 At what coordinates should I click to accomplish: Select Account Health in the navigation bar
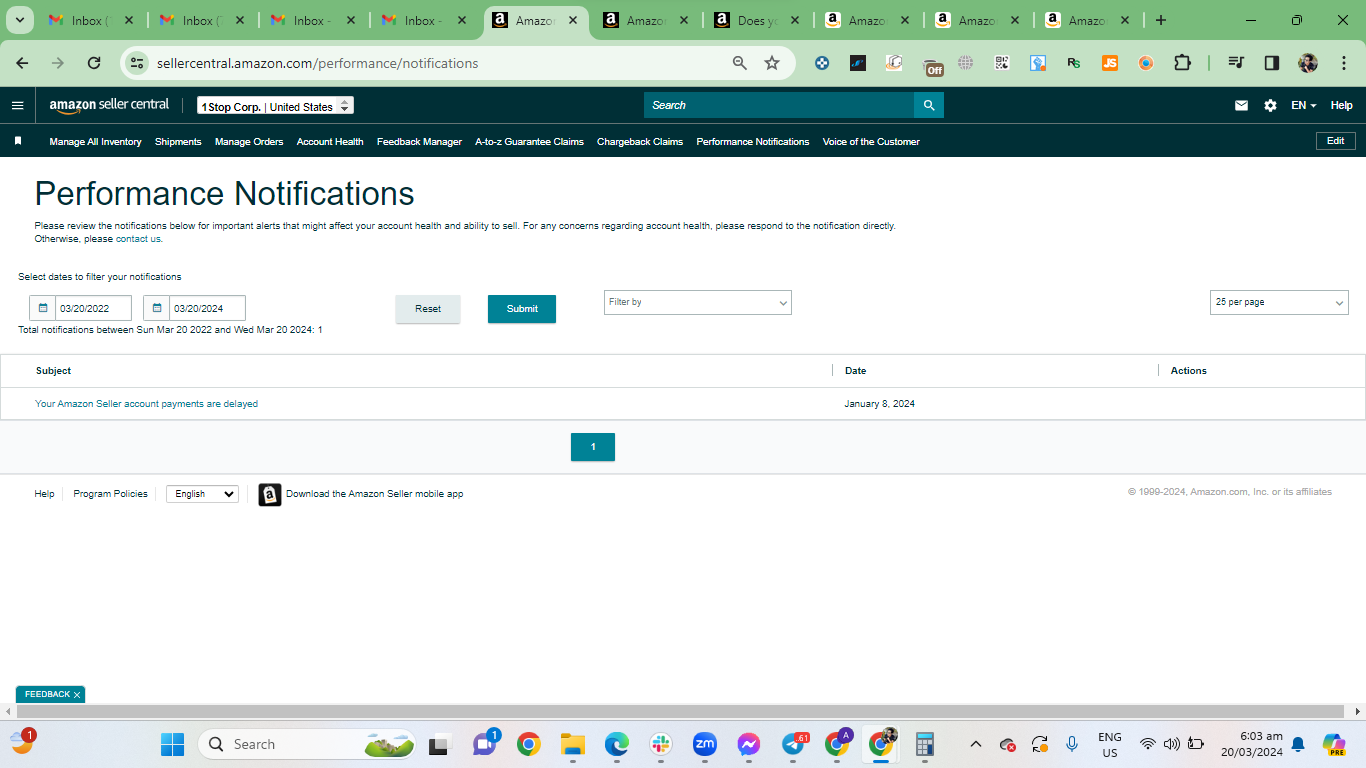330,142
